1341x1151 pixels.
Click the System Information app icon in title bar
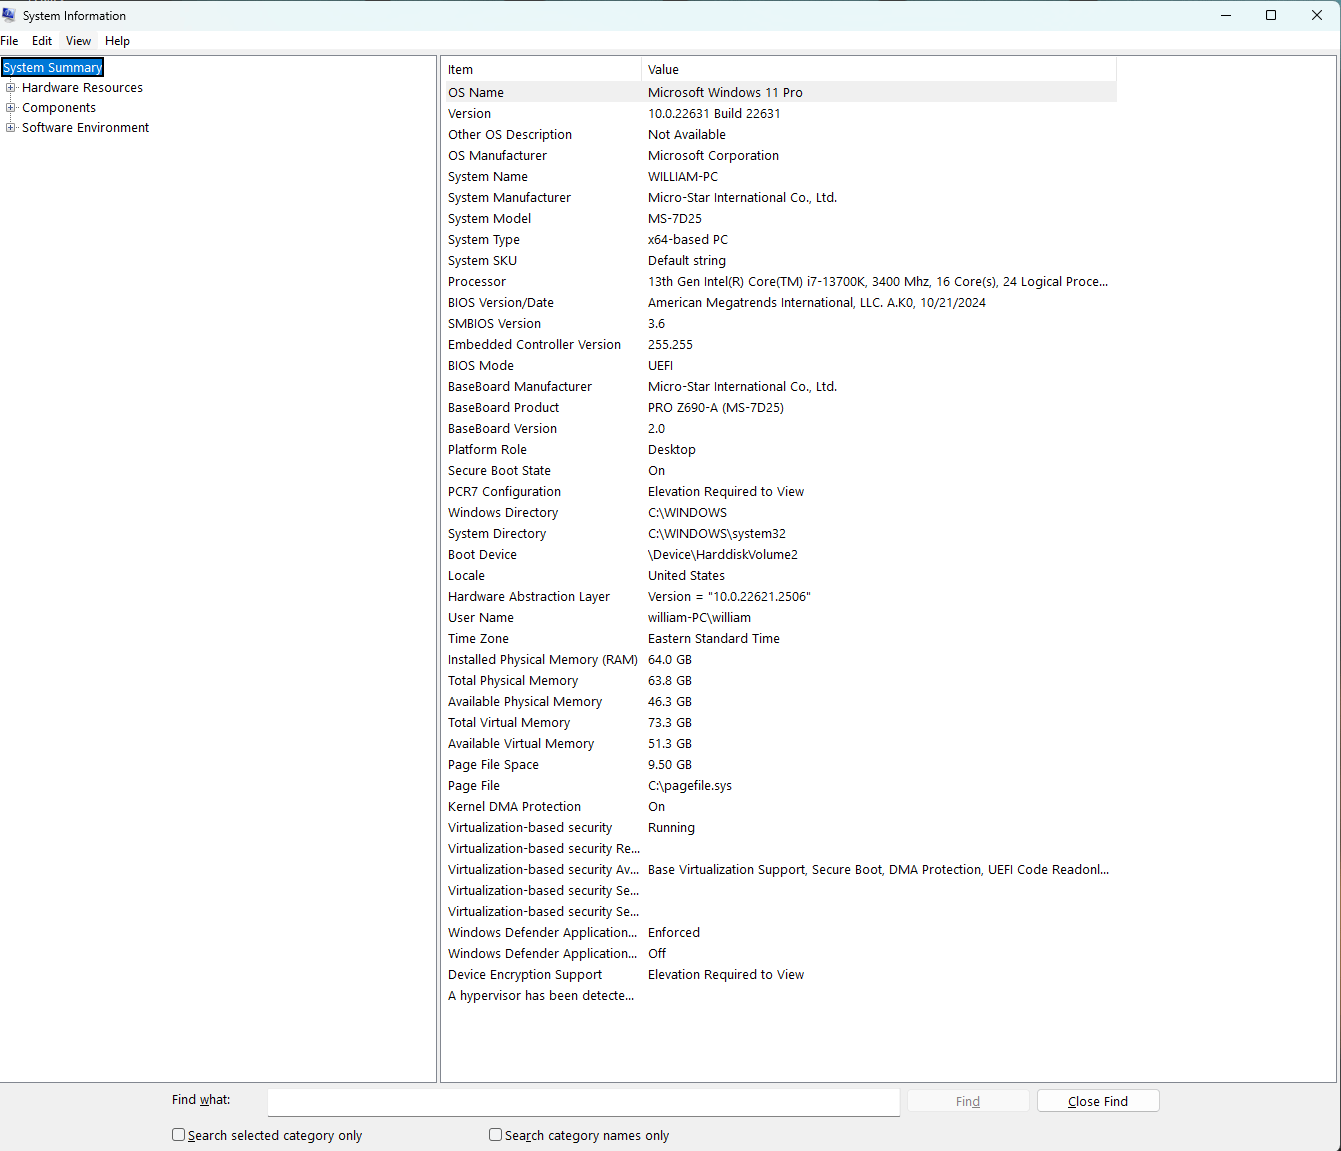(x=9, y=15)
